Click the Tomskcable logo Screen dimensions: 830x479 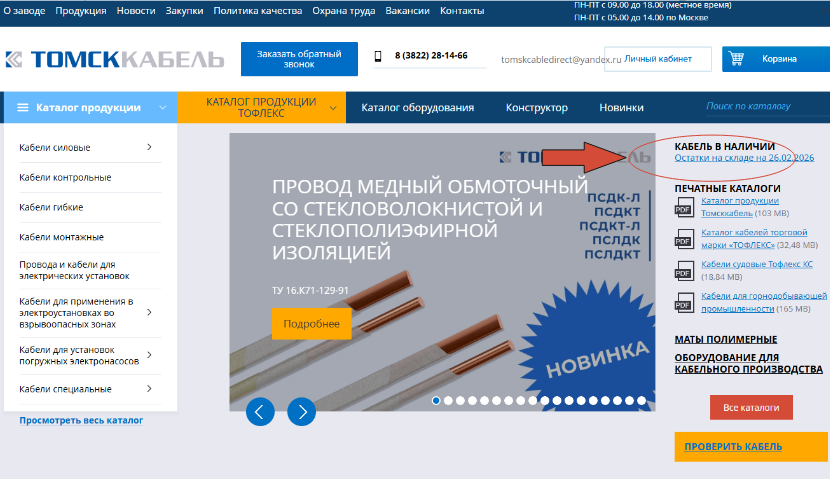pos(113,60)
